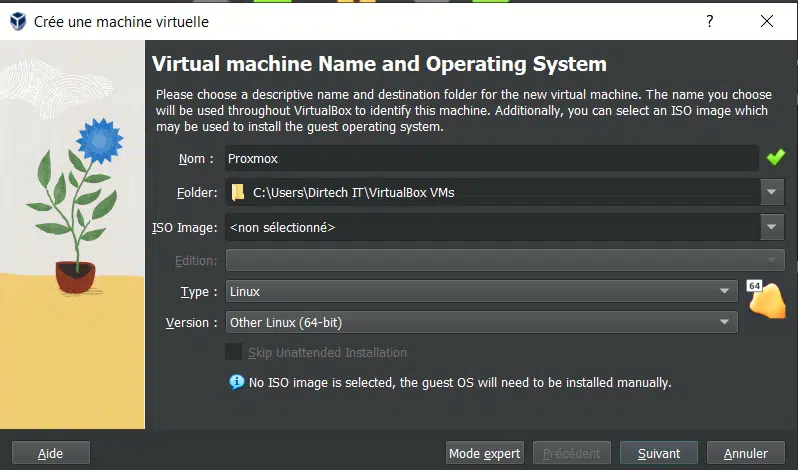This screenshot has height=470, width=798.
Task: Click the Nom text field containing Proxmox
Action: pyautogui.click(x=492, y=158)
